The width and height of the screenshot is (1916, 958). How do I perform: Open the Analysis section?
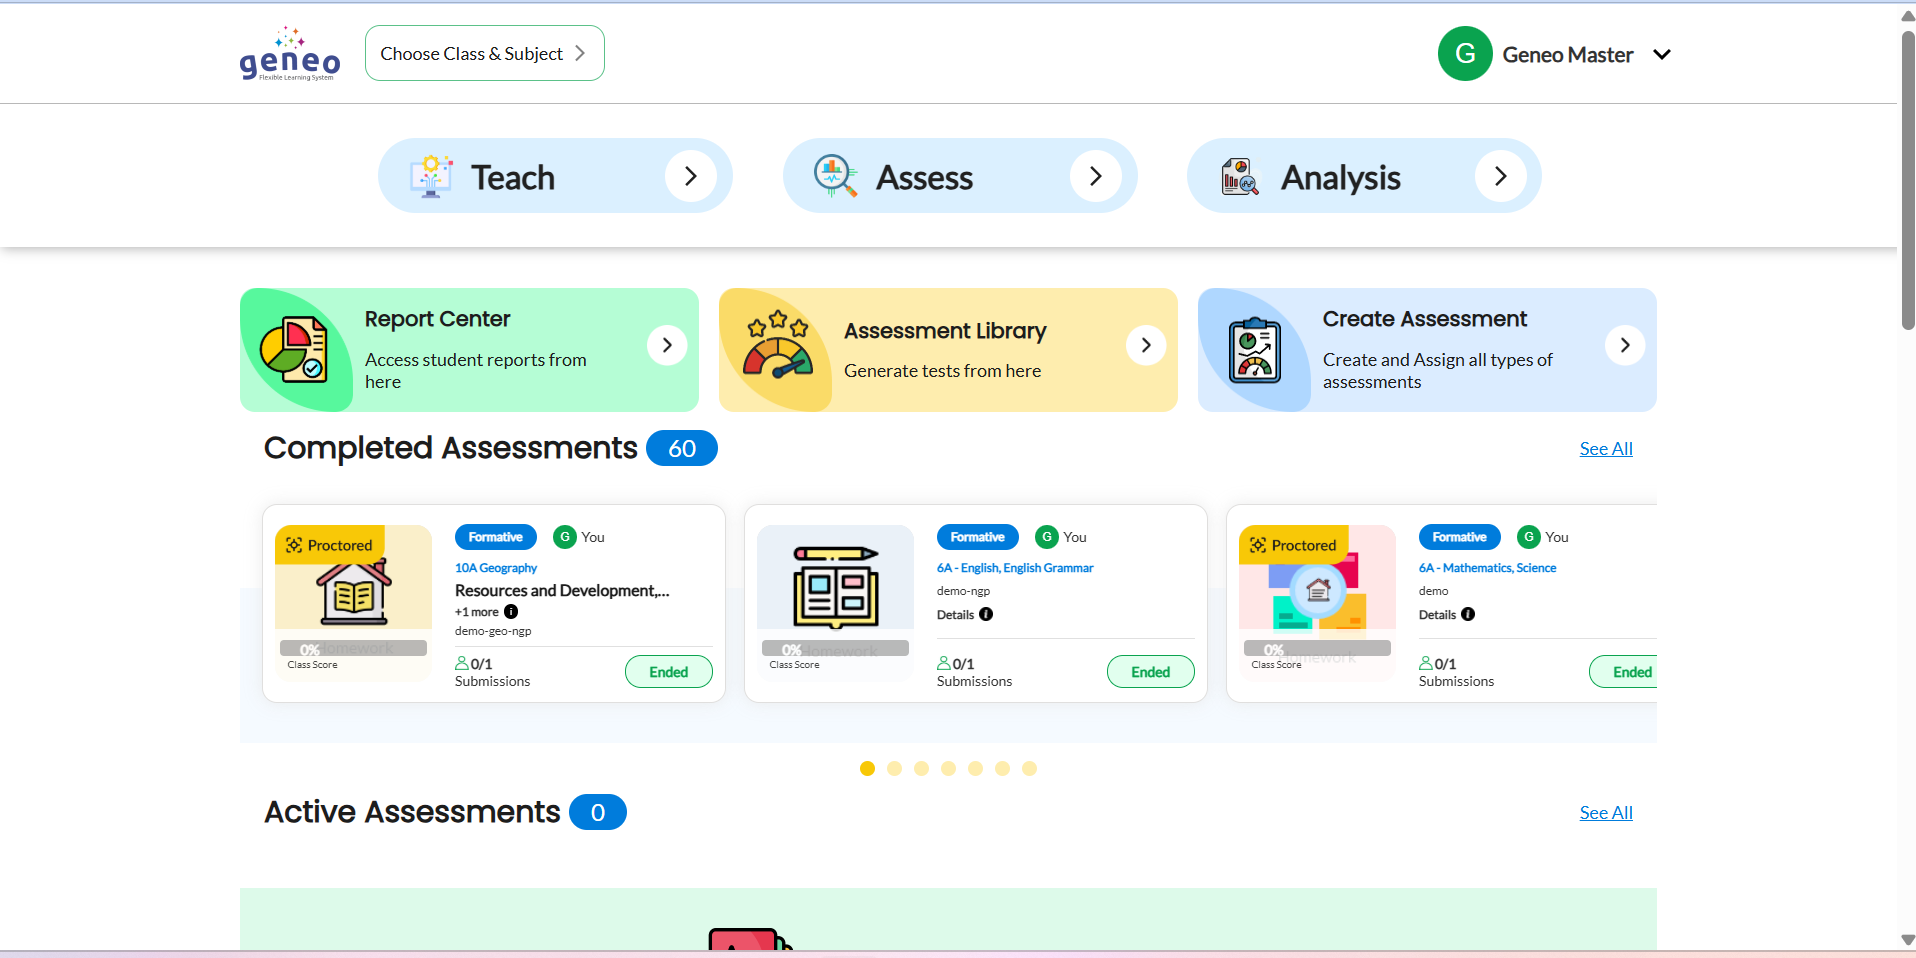(1364, 176)
